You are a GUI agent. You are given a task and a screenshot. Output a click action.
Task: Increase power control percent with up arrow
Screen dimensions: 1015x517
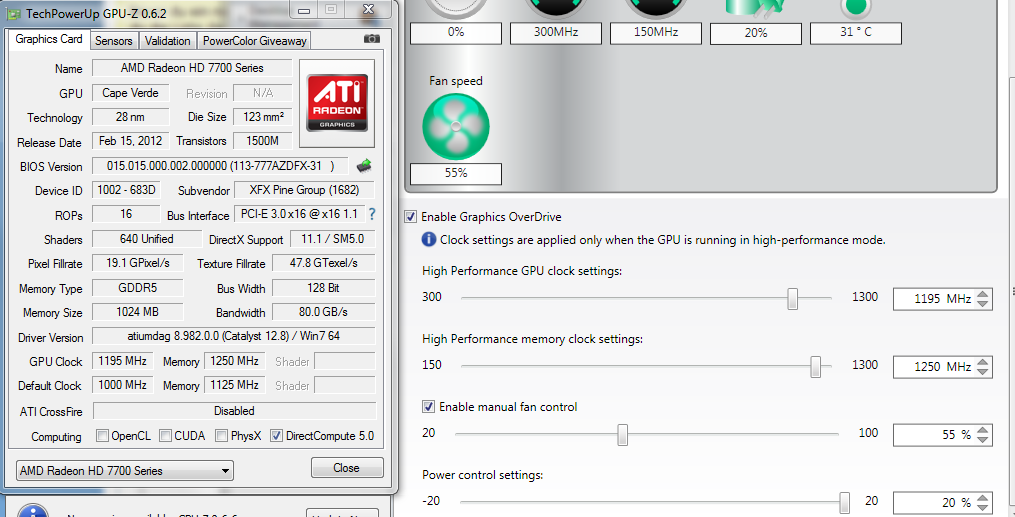983,498
